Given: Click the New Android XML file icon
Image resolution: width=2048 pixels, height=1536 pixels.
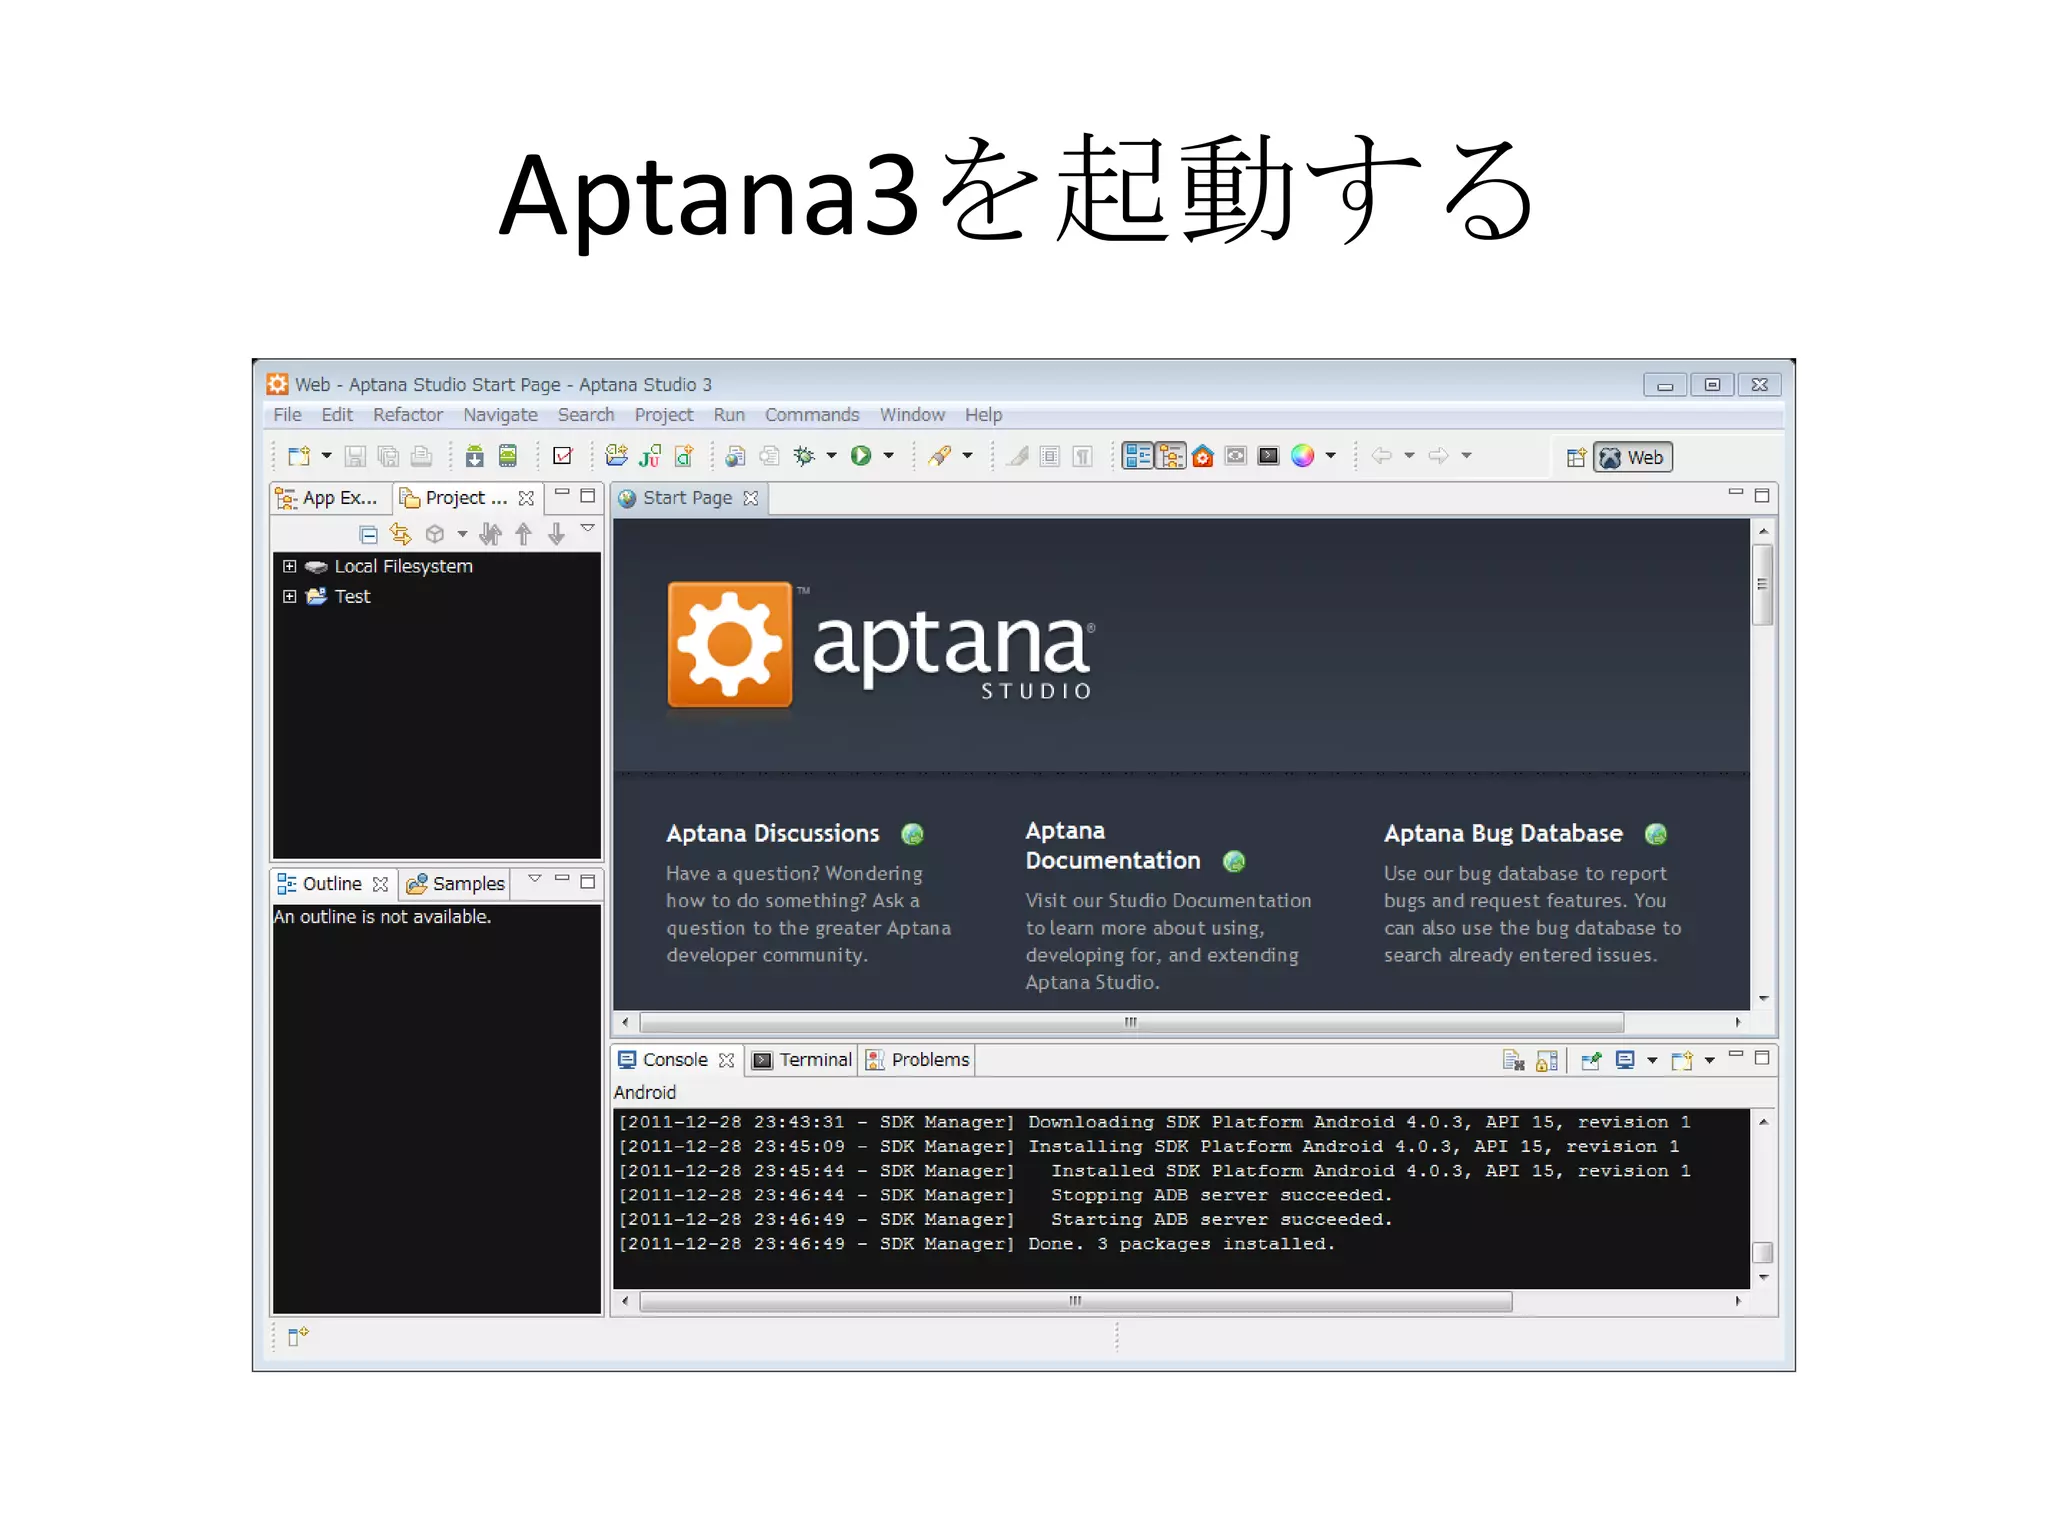Looking at the screenshot, I should pos(684,456).
